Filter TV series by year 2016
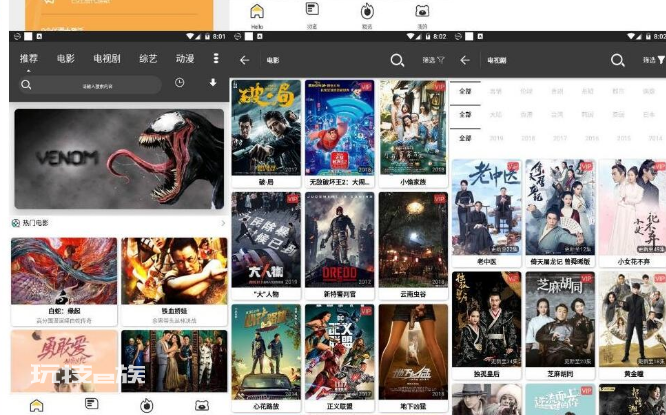The width and height of the screenshot is (666, 415). 592,138
